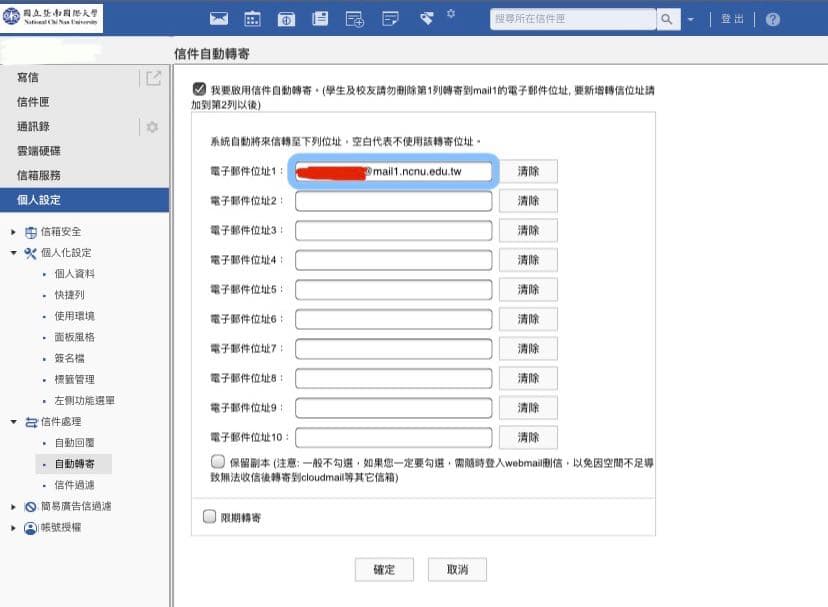The width and height of the screenshot is (828, 607).
Task: Click 清除 for 電子郵件位址7
Action: (x=528, y=349)
